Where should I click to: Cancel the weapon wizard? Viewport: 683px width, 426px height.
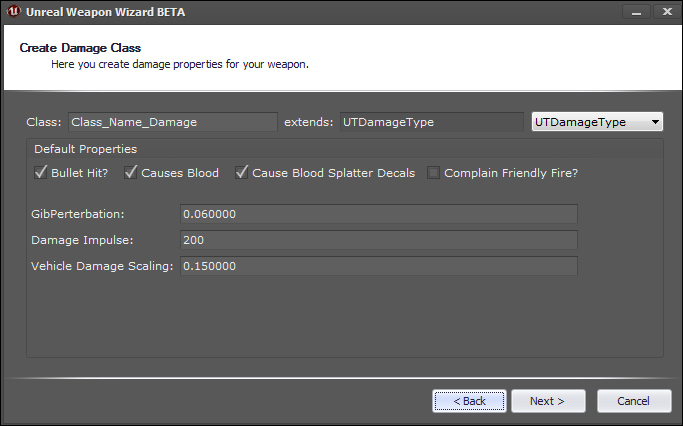click(634, 401)
